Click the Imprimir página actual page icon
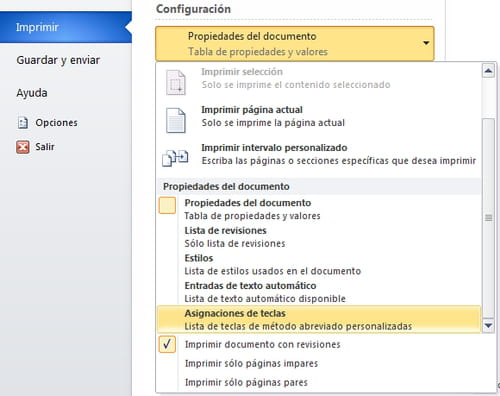Viewport: 500px width, 396px height. click(176, 120)
